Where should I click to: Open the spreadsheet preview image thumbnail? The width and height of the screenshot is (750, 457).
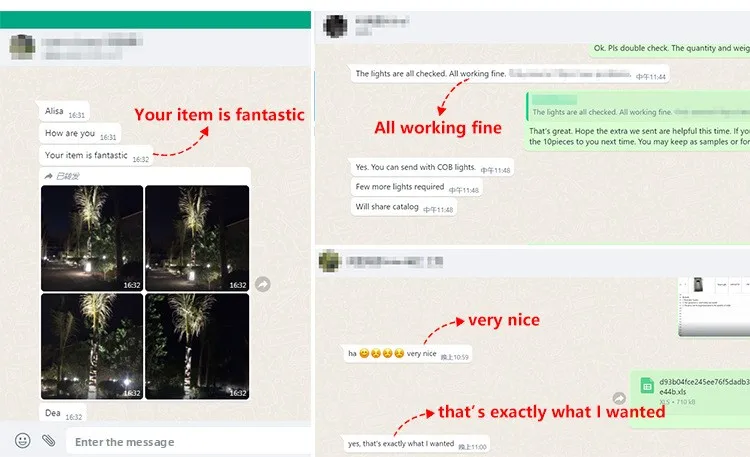coord(714,307)
